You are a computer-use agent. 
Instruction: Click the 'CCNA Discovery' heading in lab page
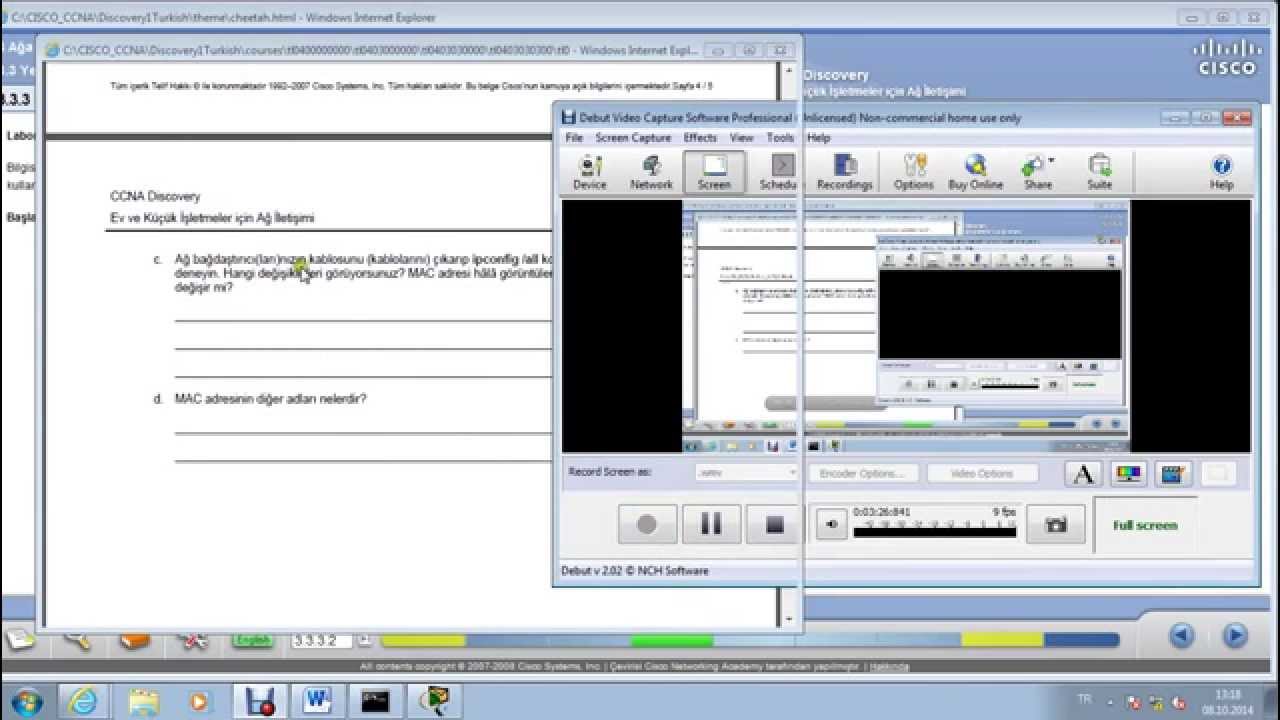[x=155, y=197]
